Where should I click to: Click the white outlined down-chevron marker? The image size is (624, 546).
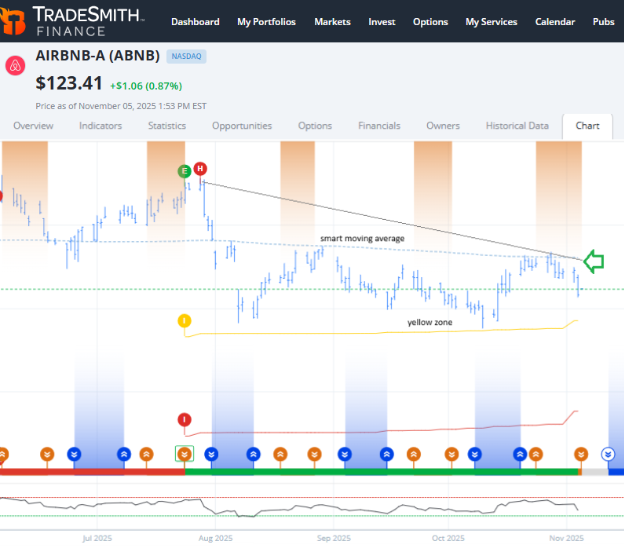tap(608, 454)
